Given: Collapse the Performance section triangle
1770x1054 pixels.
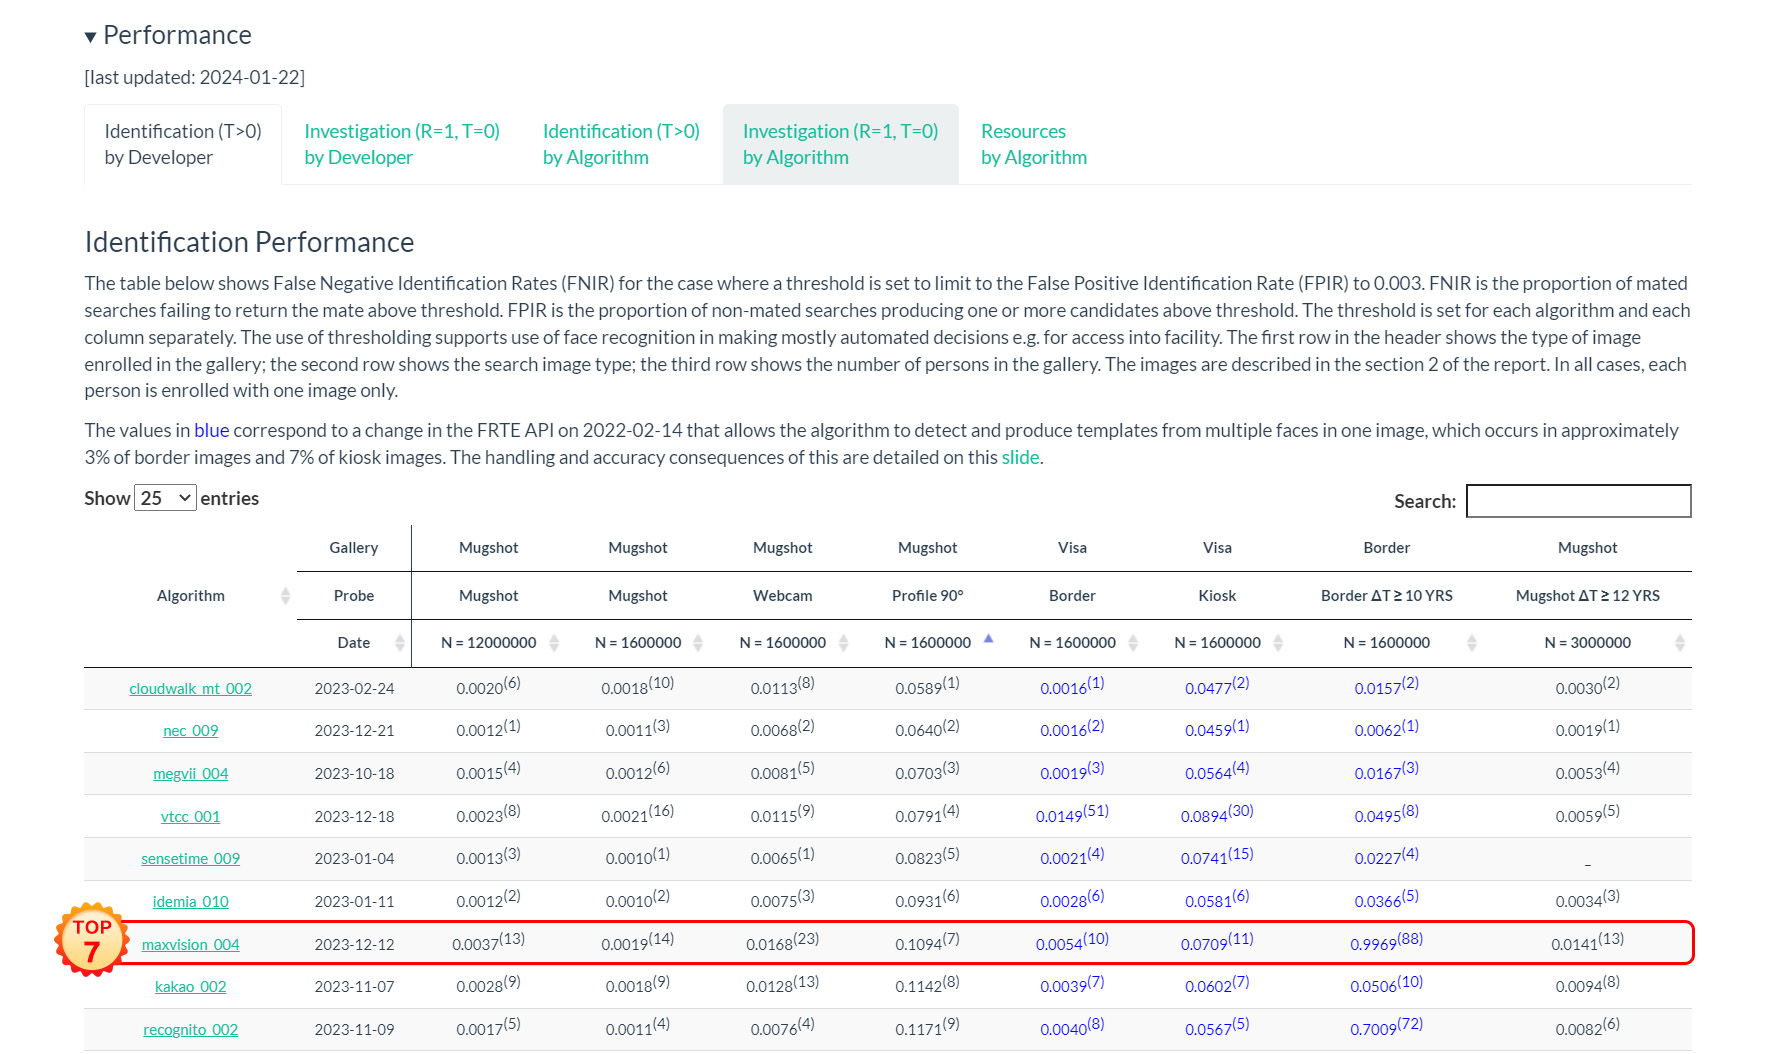Looking at the screenshot, I should [91, 37].
